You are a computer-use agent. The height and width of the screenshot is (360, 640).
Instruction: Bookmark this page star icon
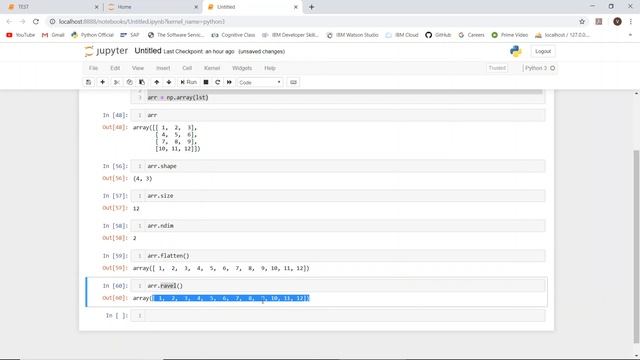click(582, 22)
